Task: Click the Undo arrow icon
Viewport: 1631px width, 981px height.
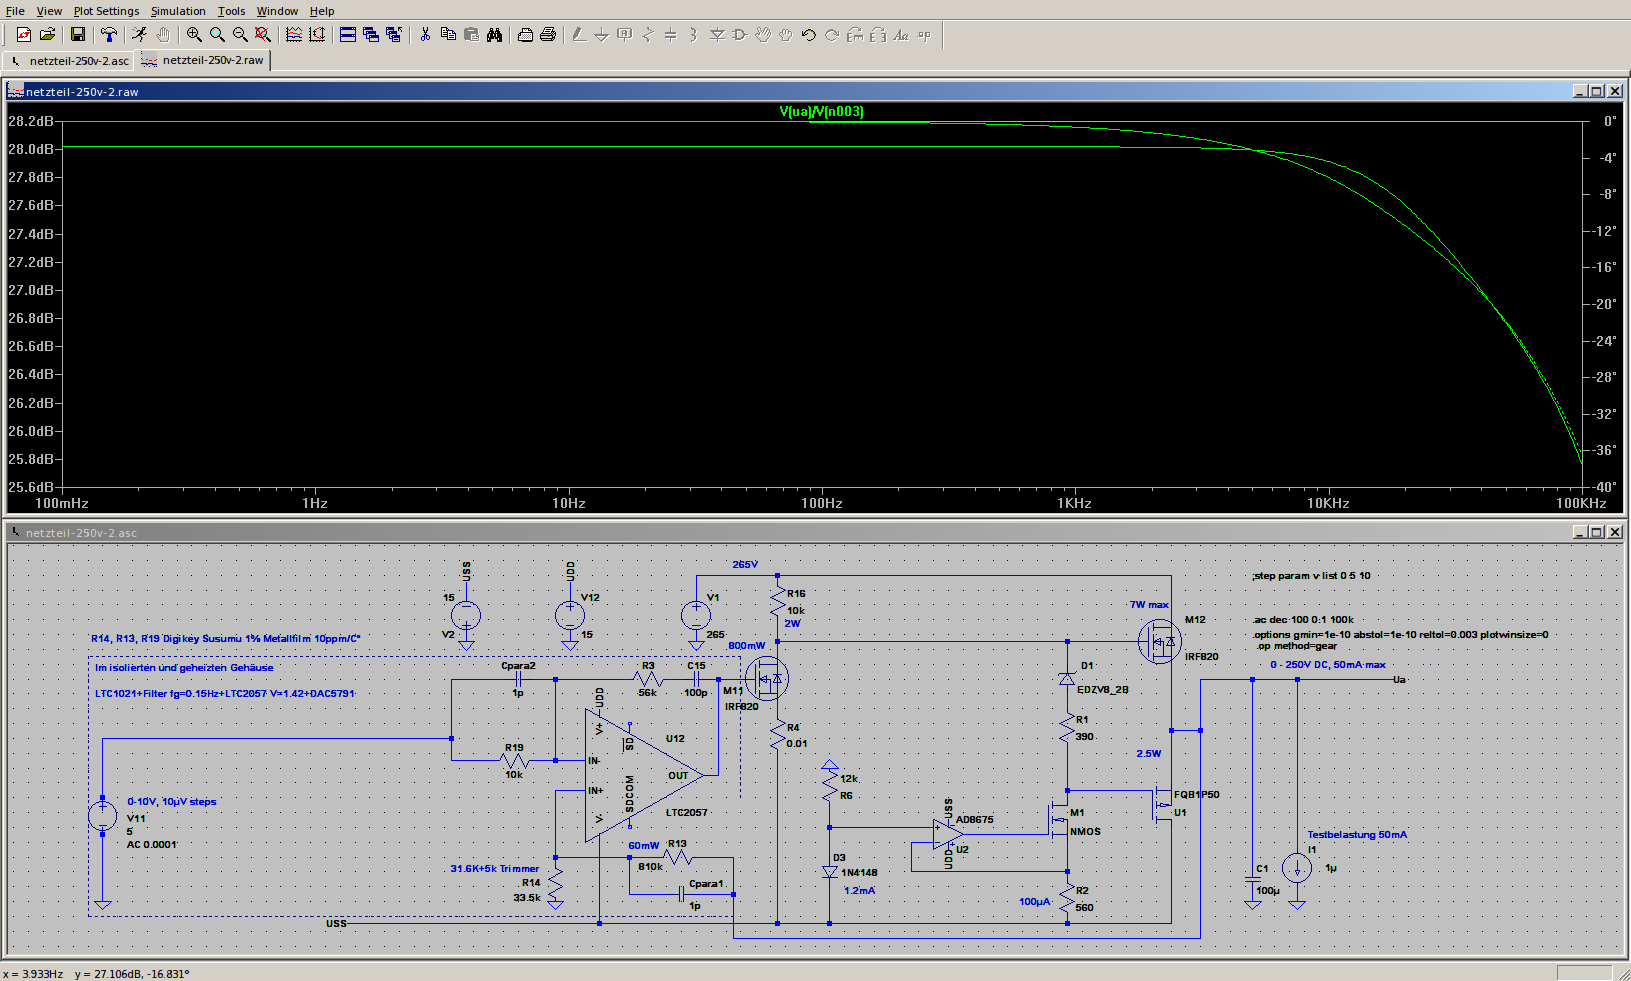Action: point(808,35)
